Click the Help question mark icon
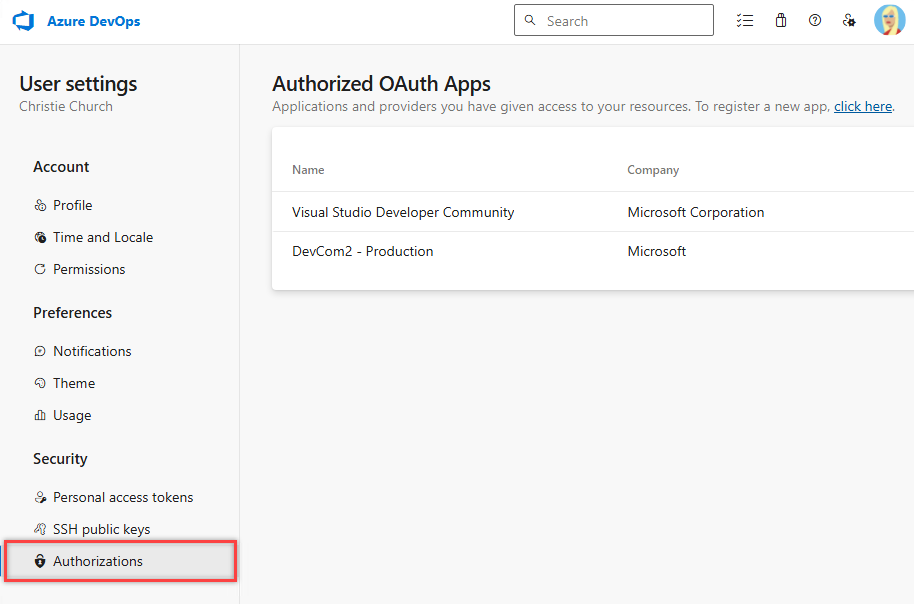The width and height of the screenshot is (914, 604). click(x=815, y=20)
